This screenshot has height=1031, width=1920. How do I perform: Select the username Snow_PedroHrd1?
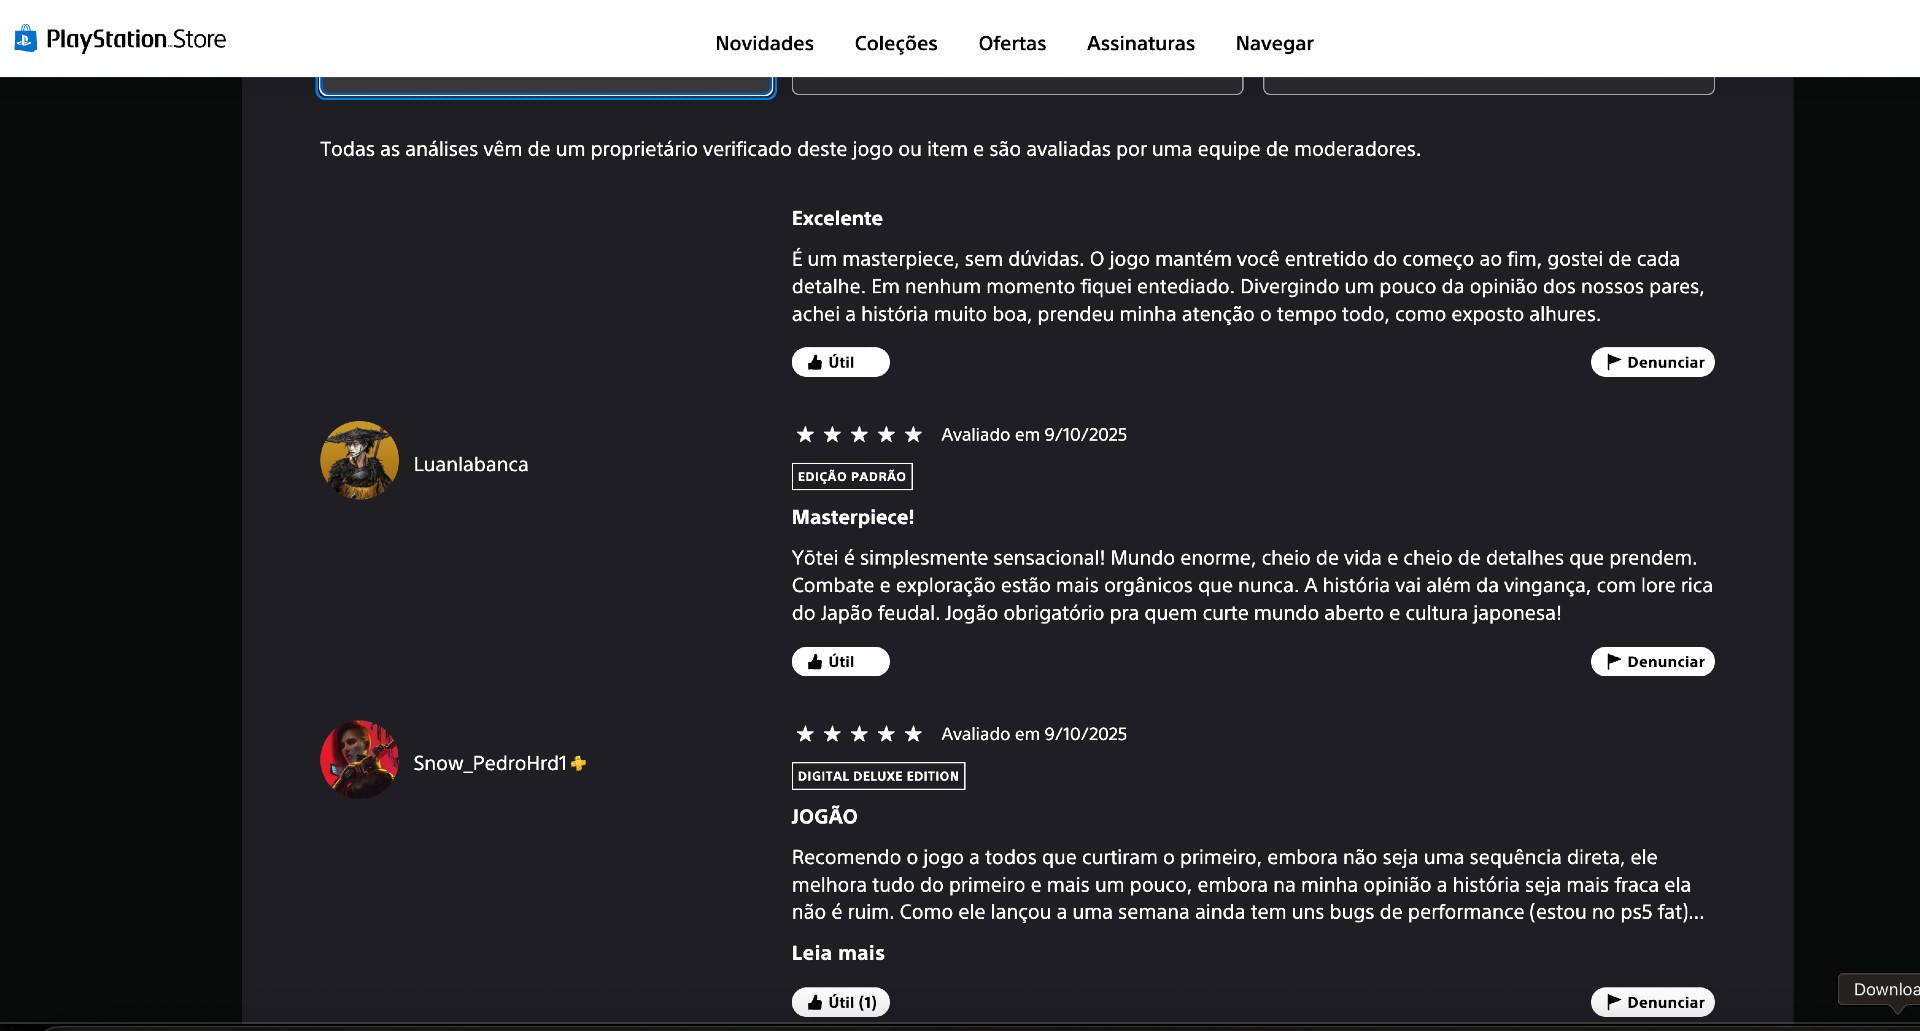pyautogui.click(x=490, y=763)
